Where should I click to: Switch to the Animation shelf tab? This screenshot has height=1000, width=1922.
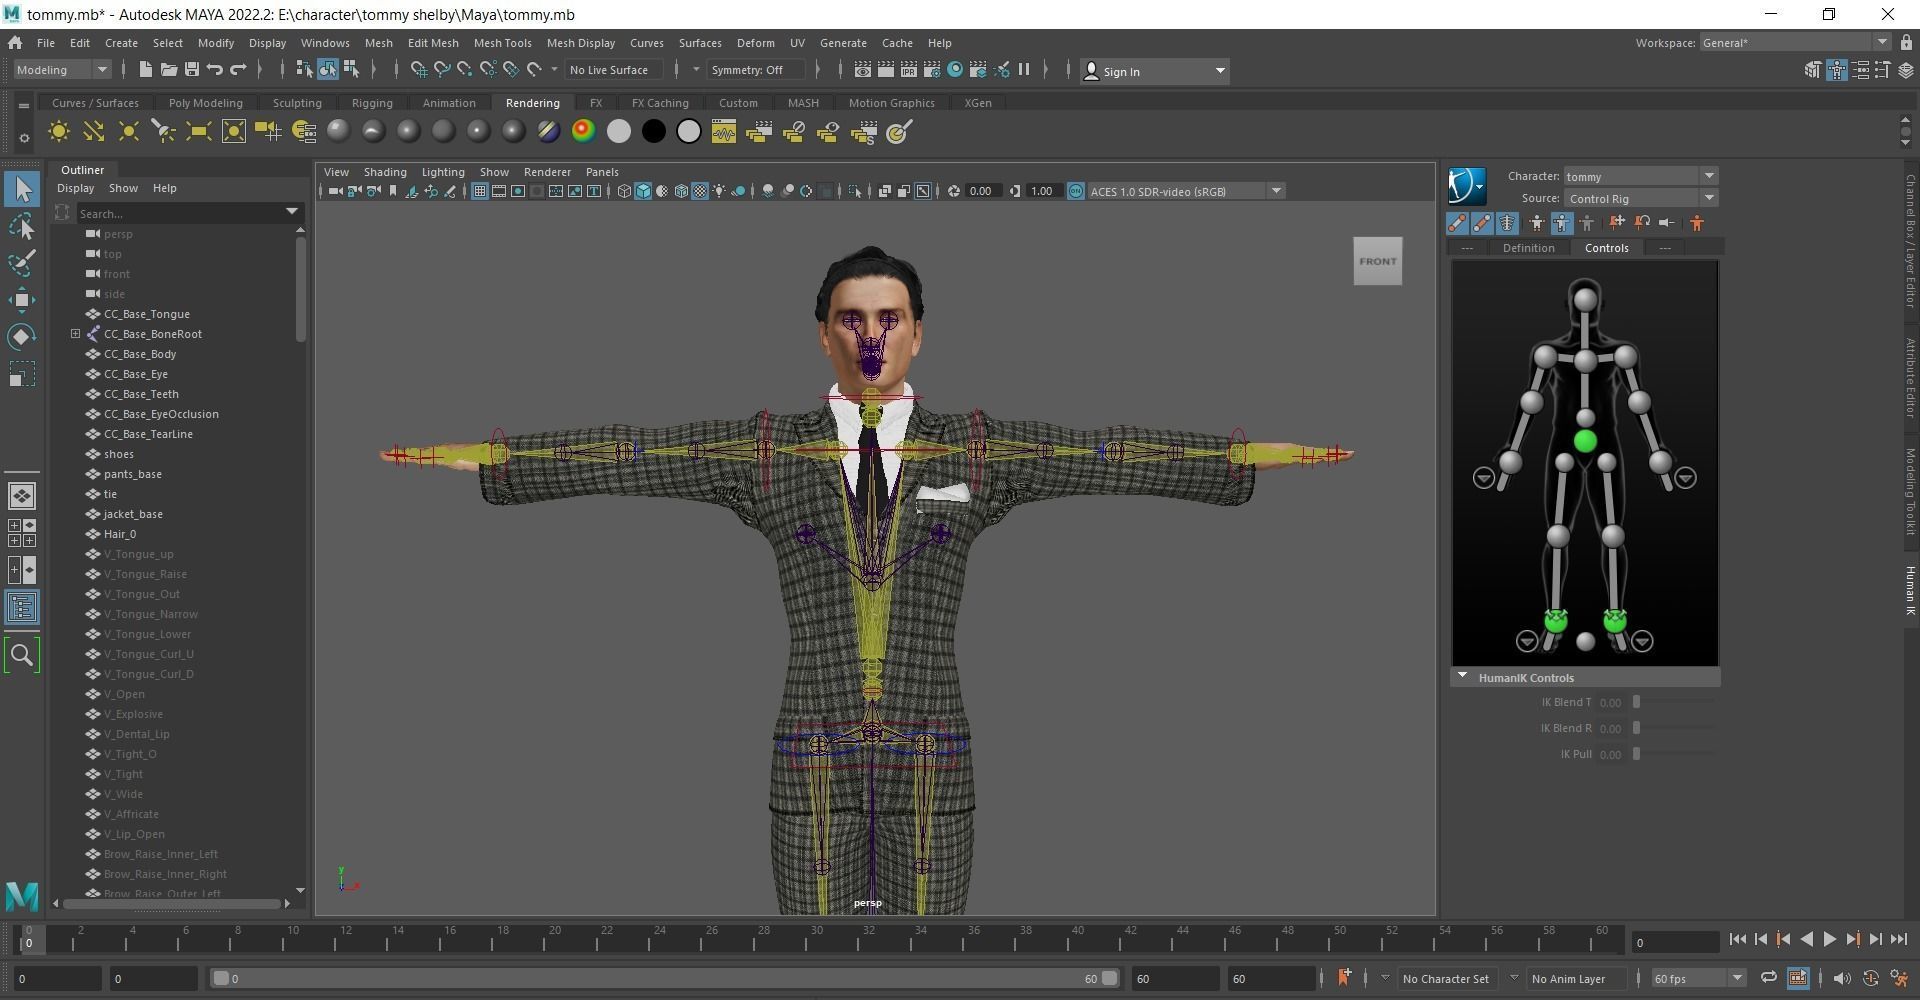(449, 103)
